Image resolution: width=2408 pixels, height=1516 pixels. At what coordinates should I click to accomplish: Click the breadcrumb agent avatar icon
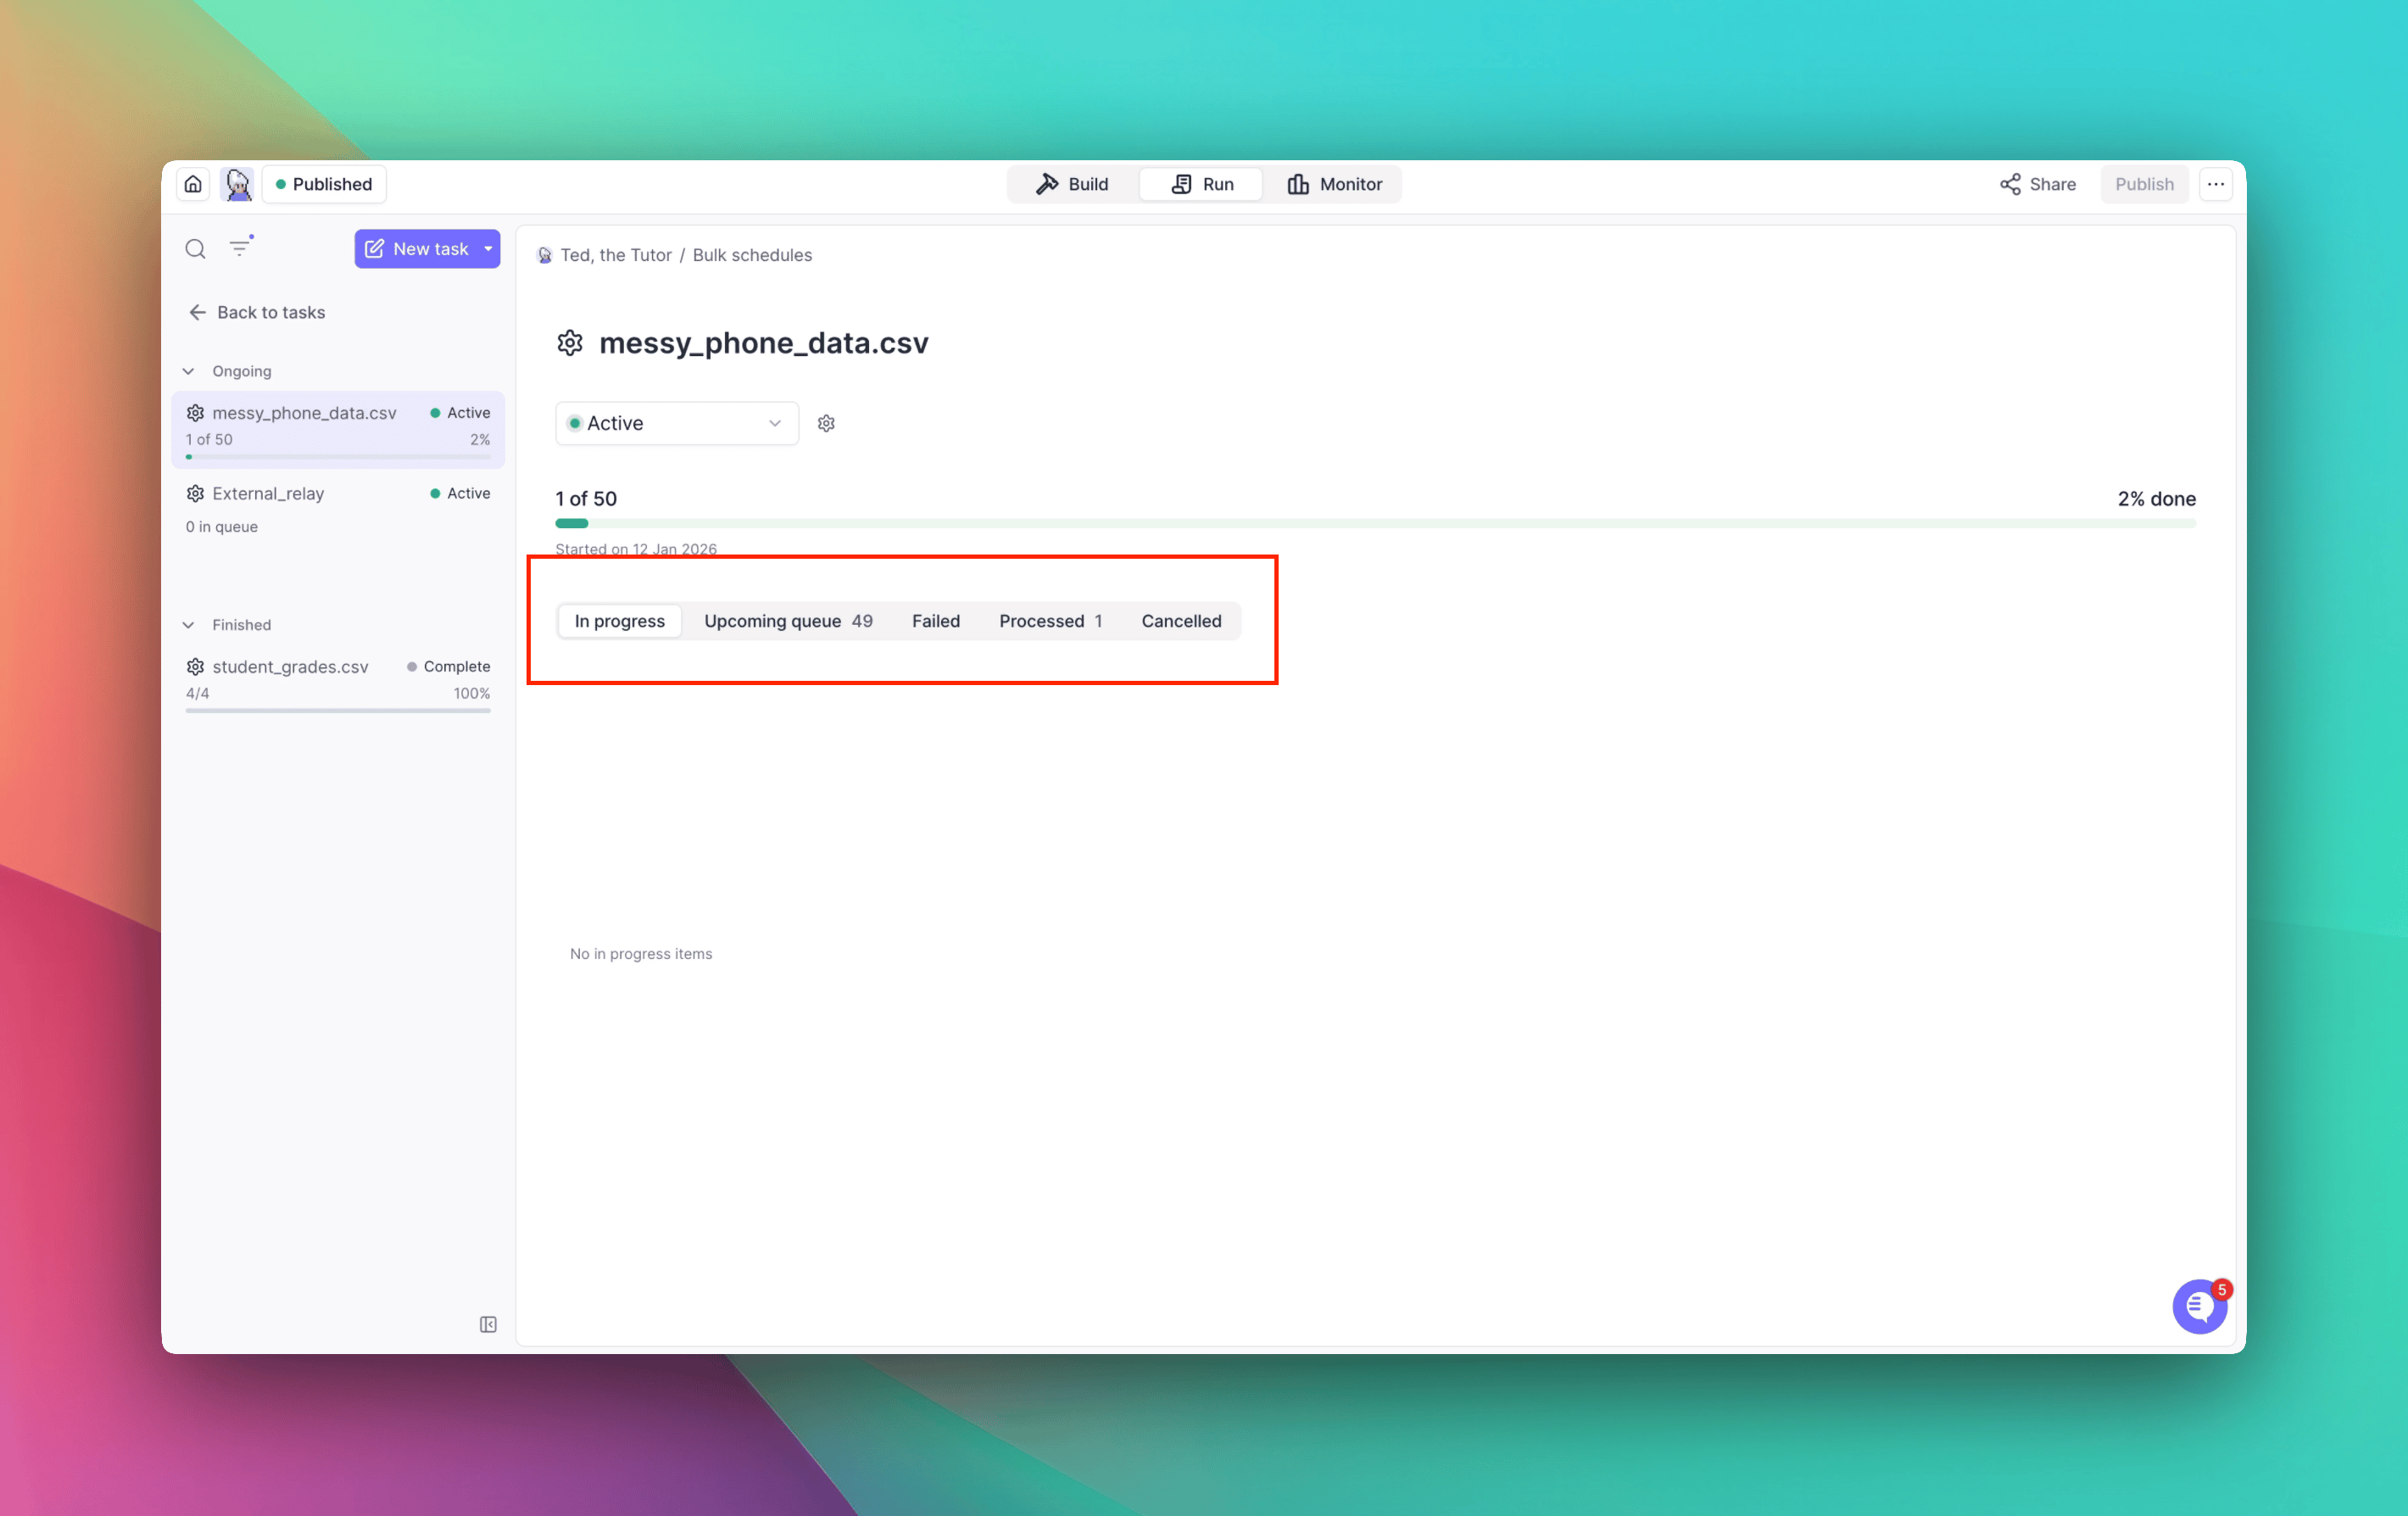pos(545,255)
